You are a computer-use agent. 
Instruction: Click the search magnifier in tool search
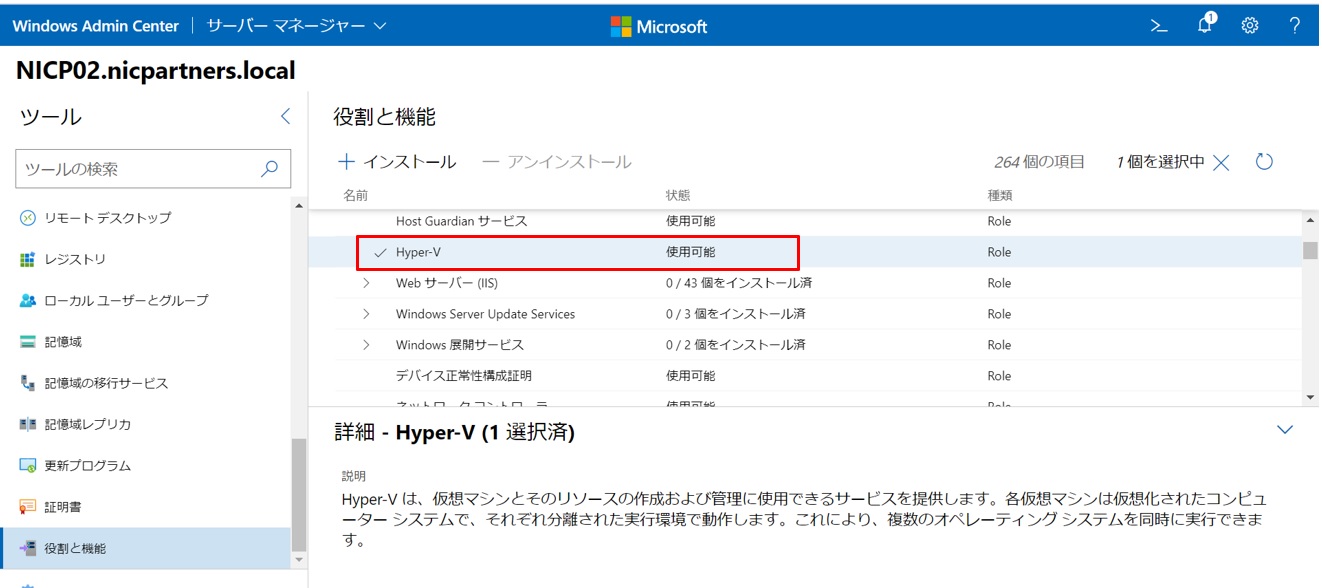coord(269,169)
